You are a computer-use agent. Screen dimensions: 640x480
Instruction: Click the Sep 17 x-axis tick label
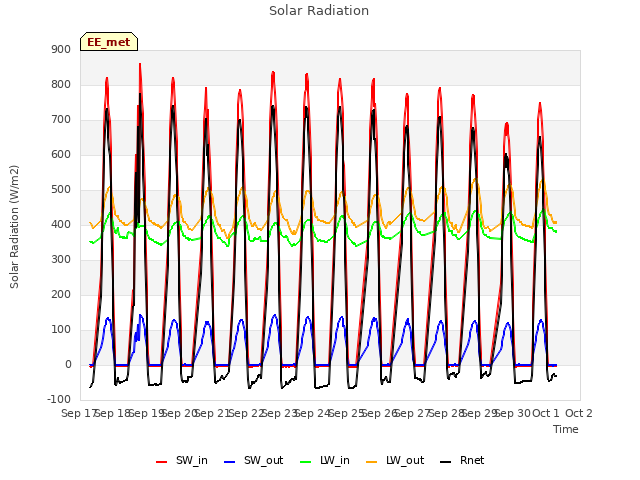tap(78, 413)
